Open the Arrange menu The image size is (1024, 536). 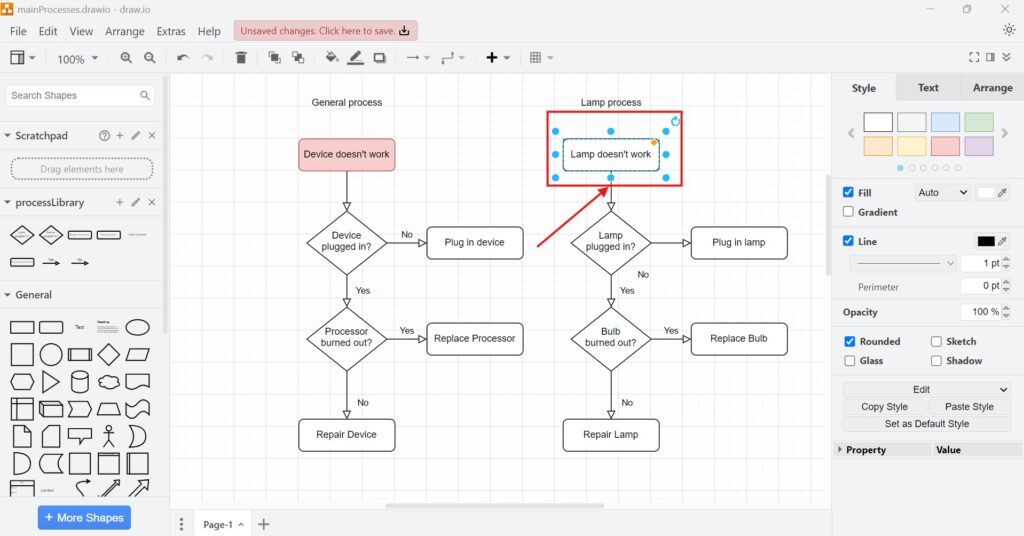[x=125, y=31]
